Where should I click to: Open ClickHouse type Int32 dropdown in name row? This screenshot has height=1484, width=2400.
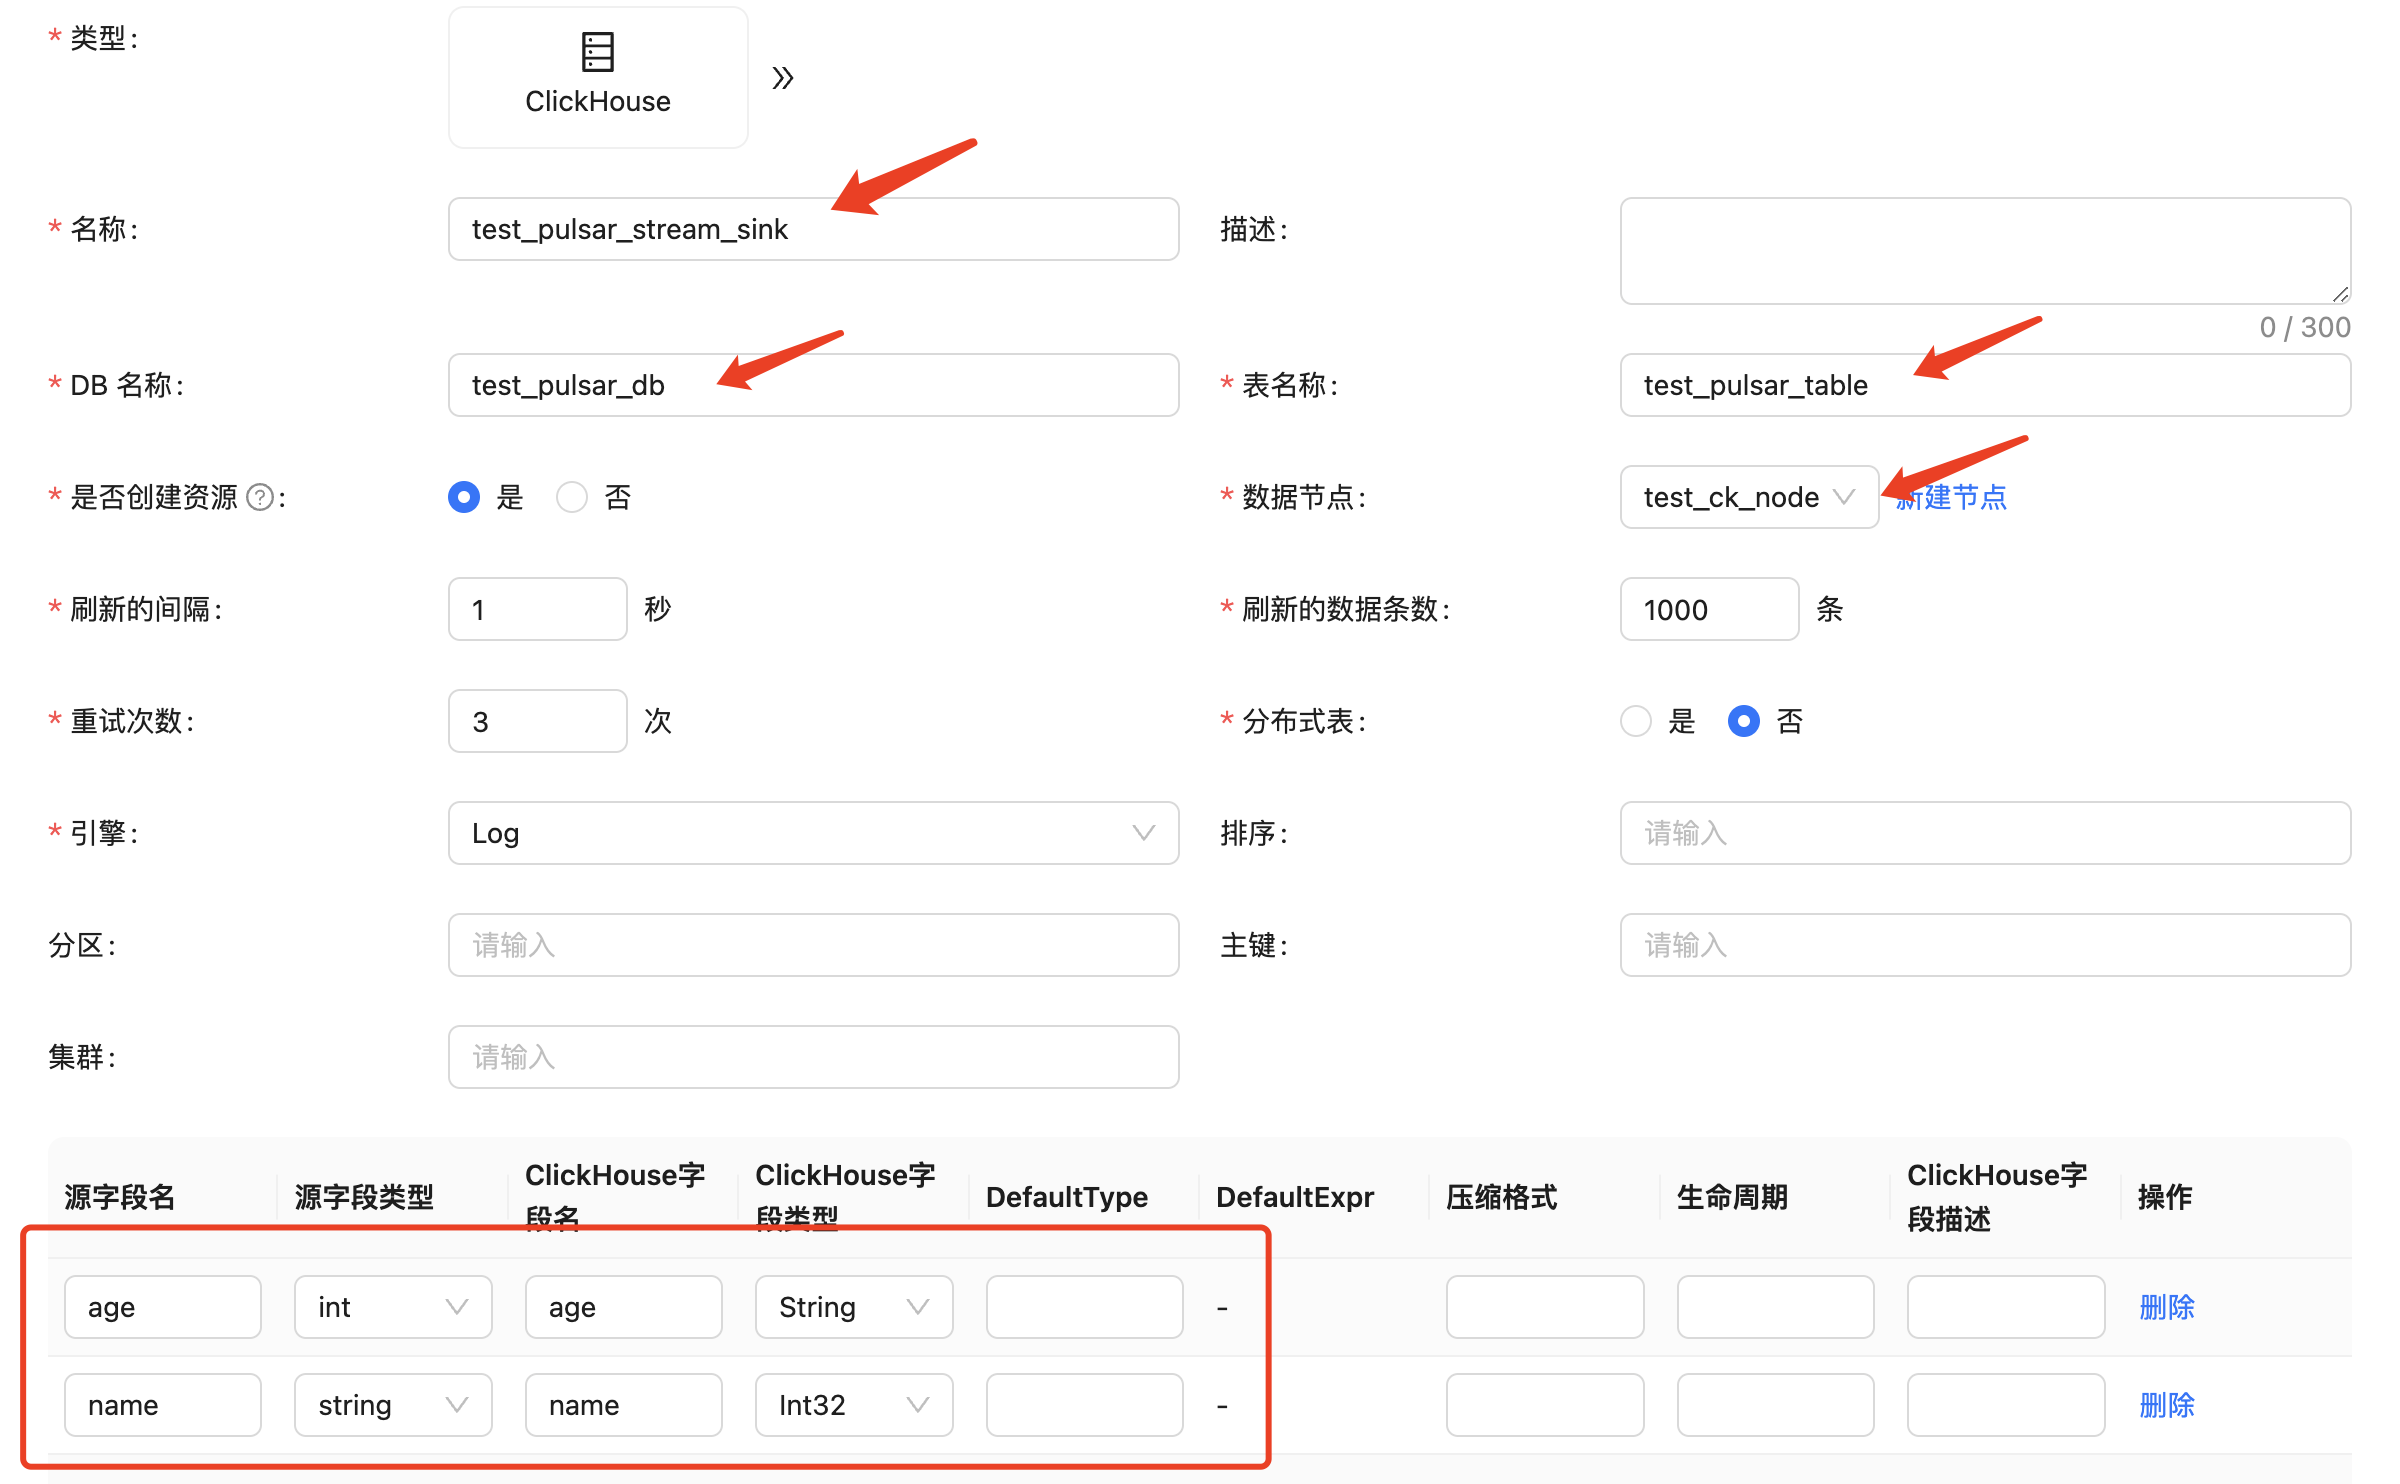coord(854,1405)
